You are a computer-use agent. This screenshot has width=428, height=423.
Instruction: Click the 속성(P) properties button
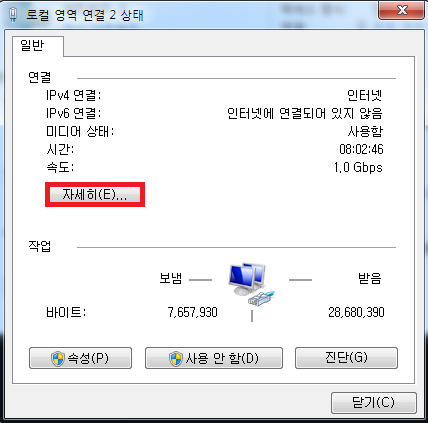80,358
